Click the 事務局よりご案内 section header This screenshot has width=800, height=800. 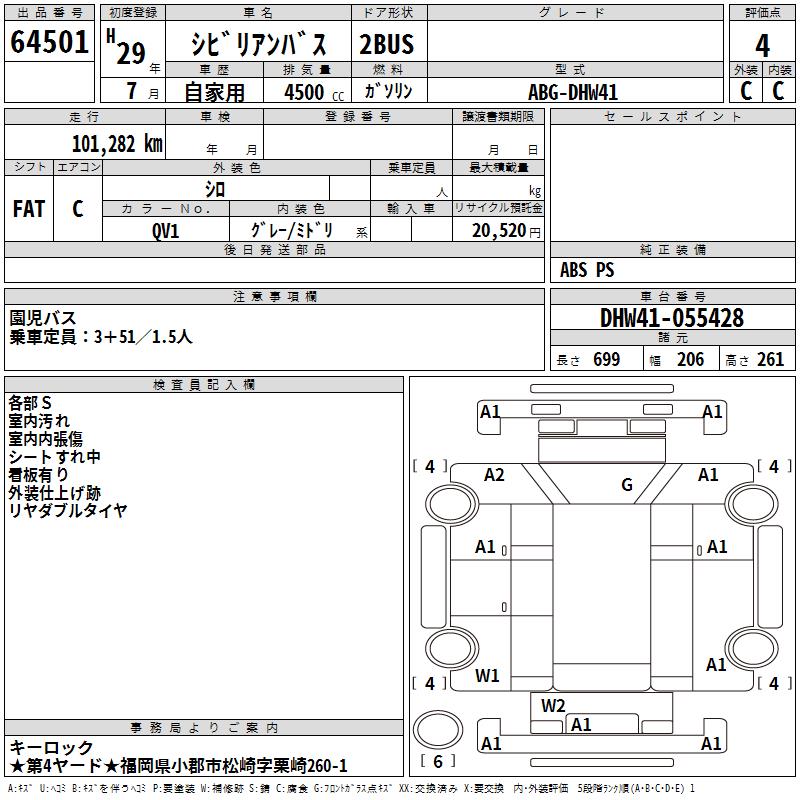pos(204,728)
